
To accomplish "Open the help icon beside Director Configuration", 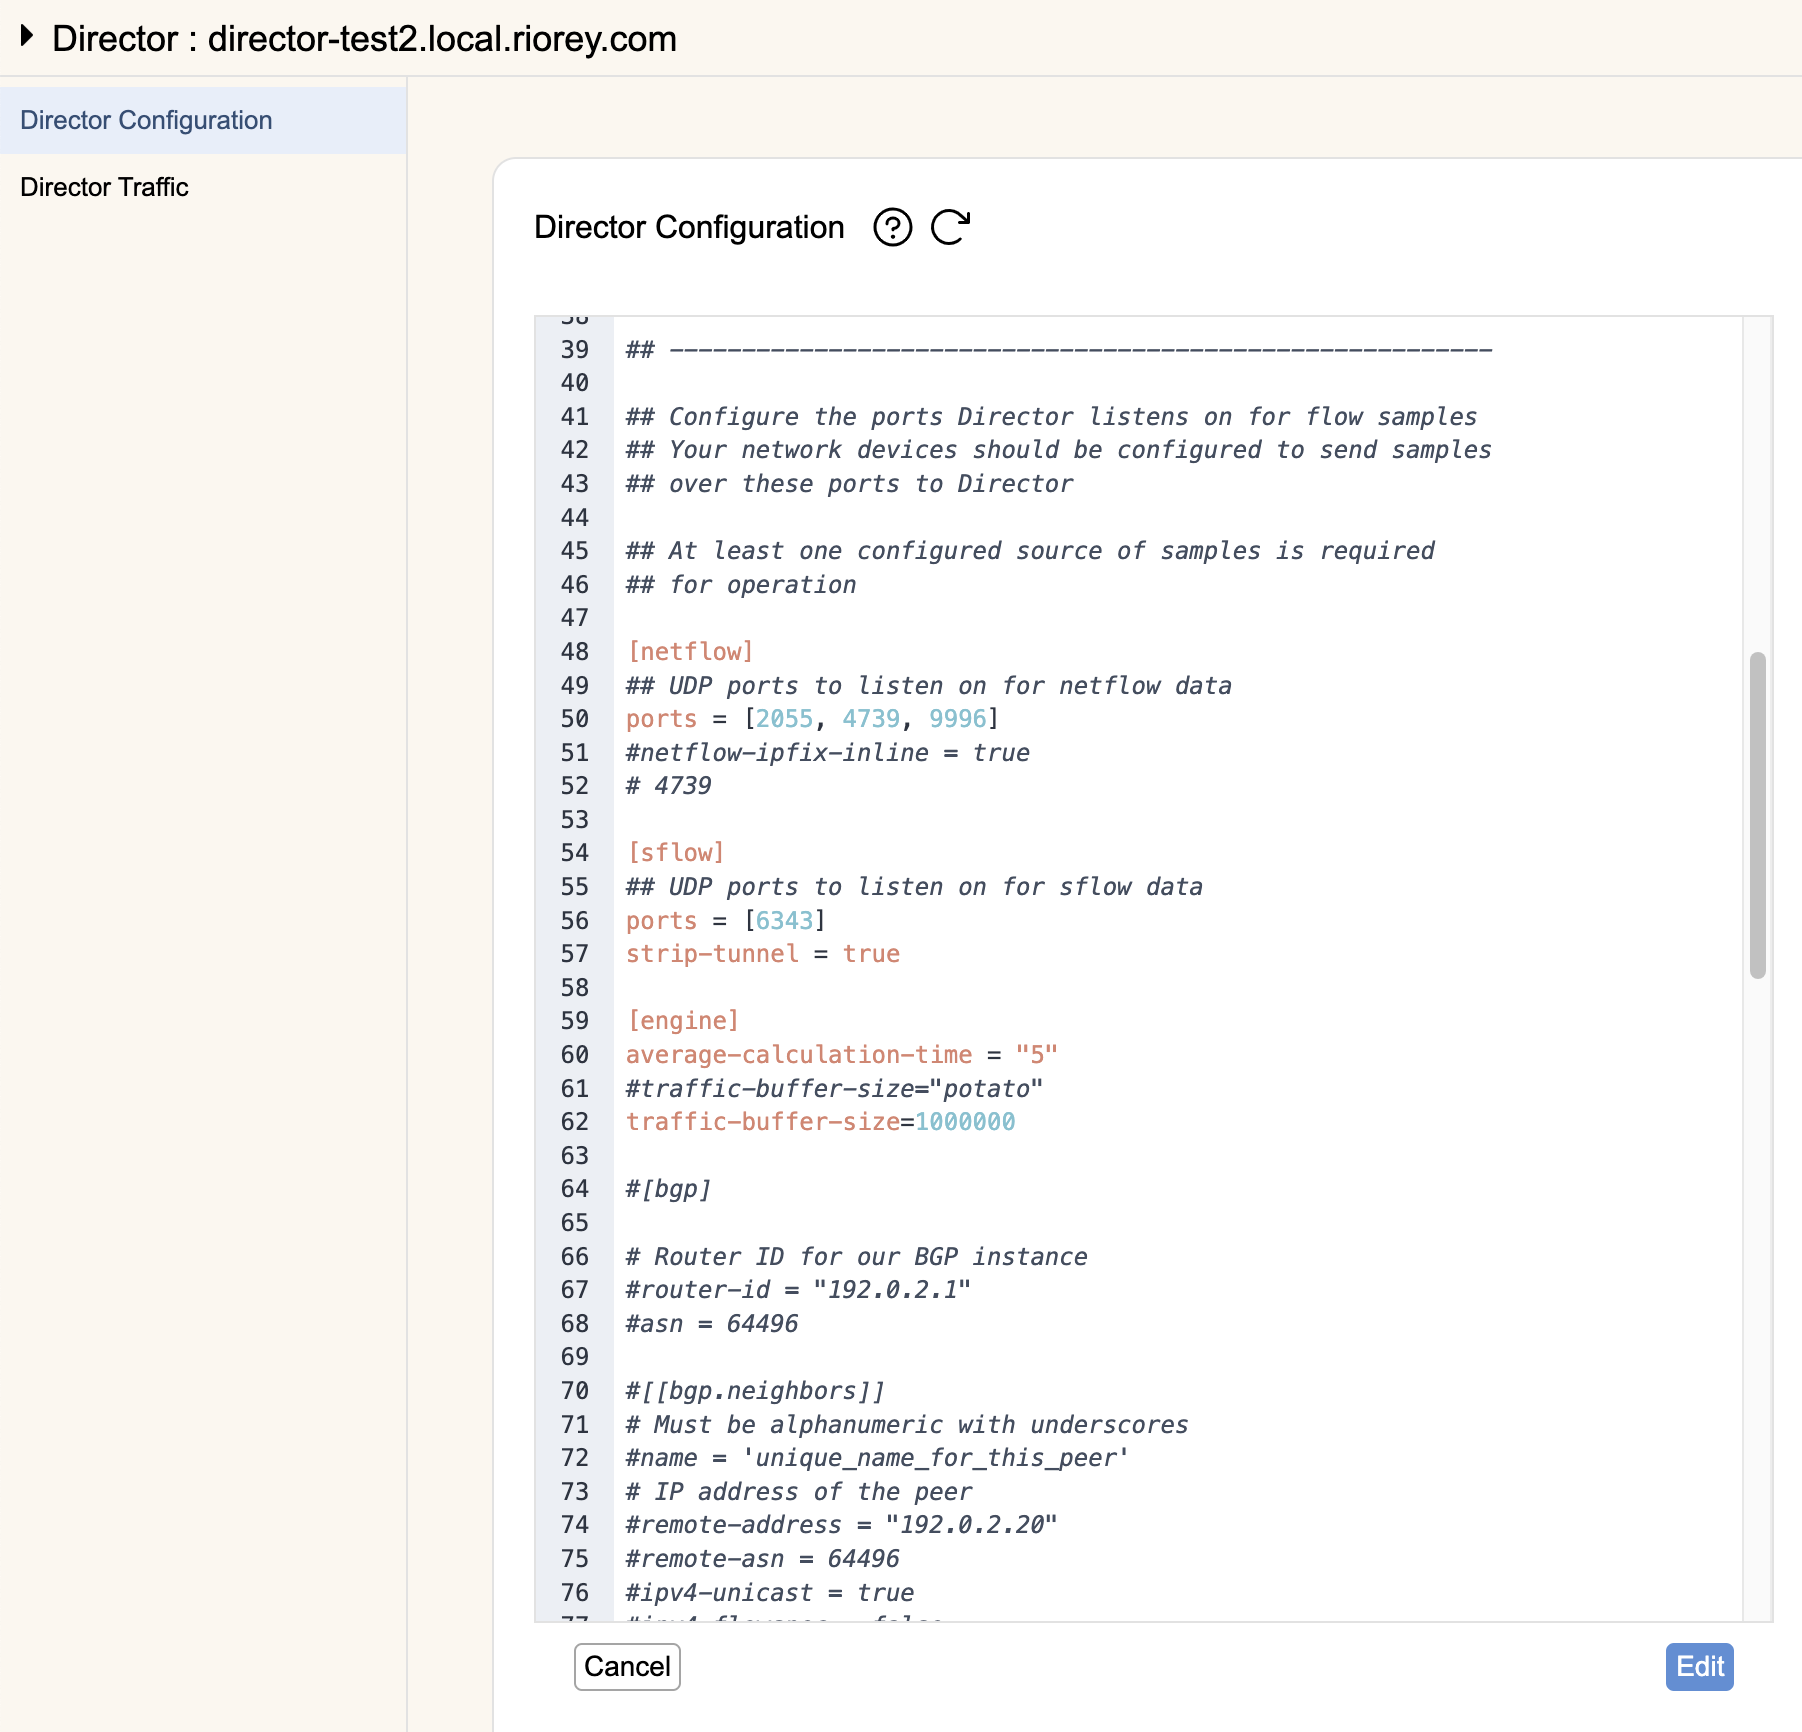I will pos(892,228).
